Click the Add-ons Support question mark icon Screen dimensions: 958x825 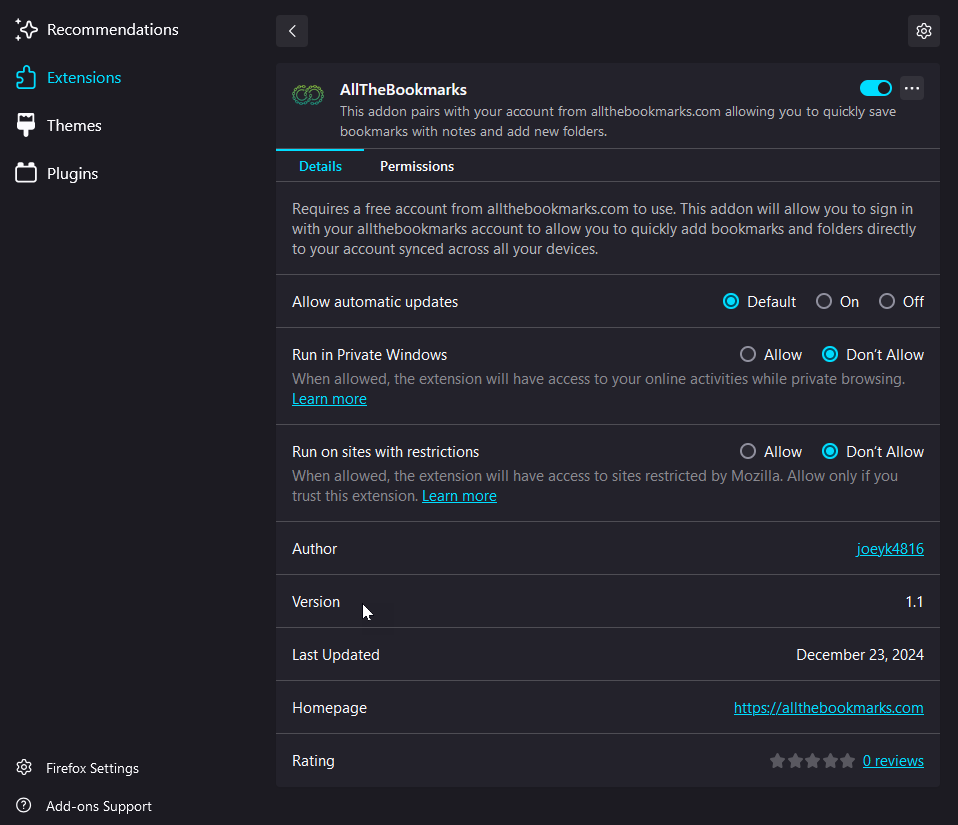point(24,805)
